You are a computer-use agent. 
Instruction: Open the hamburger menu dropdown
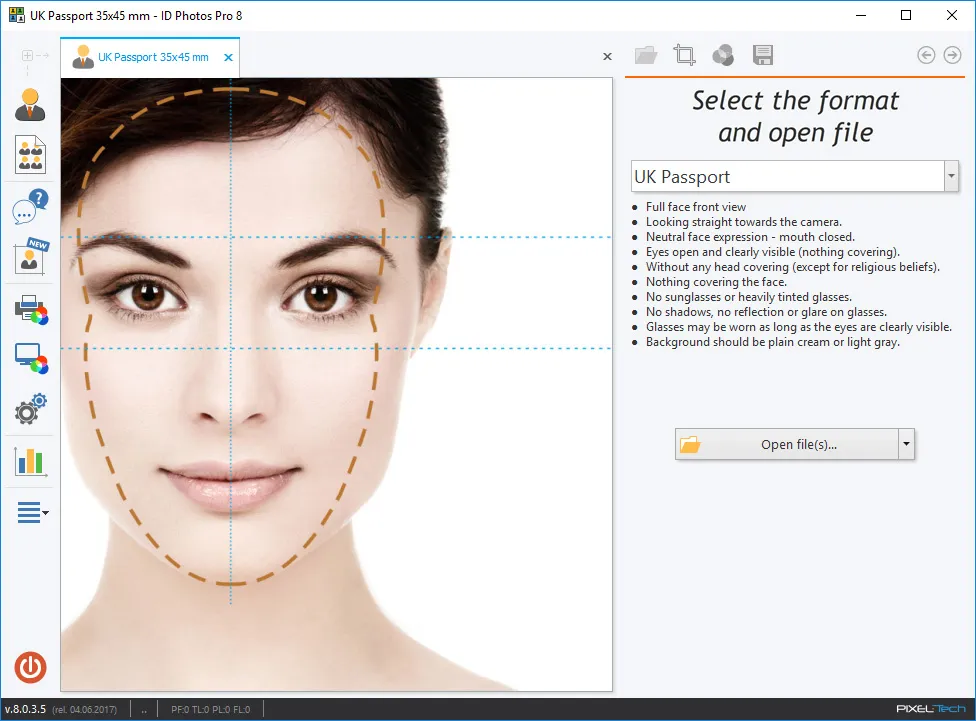coord(29,512)
